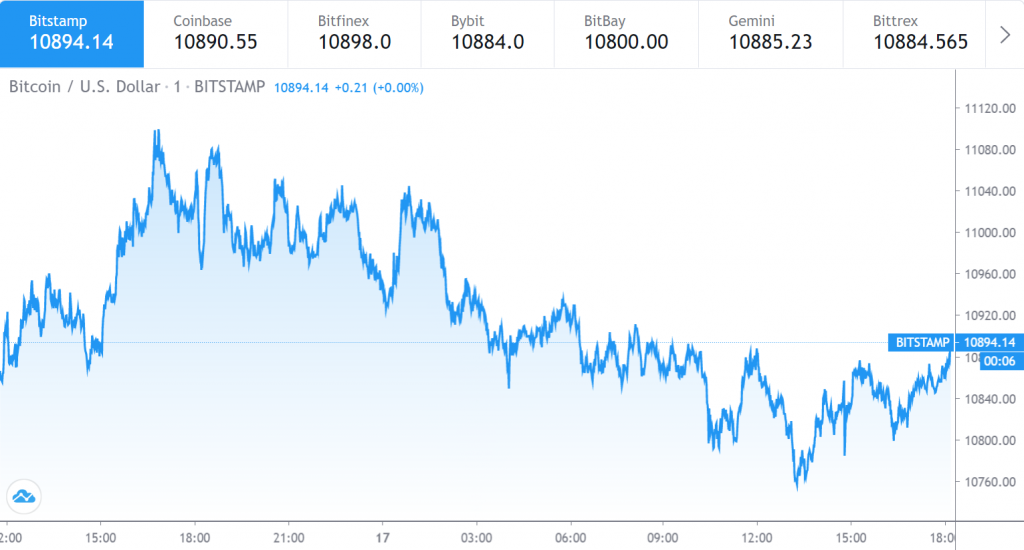Click the Bitcoin / U.S. Dollar symbol title
Image resolution: width=1024 pixels, height=550 pixels.
tap(84, 87)
